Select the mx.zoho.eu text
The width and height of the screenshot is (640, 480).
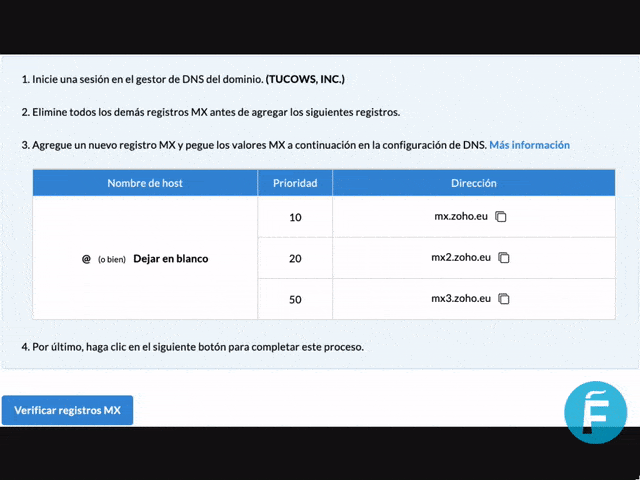[461, 216]
